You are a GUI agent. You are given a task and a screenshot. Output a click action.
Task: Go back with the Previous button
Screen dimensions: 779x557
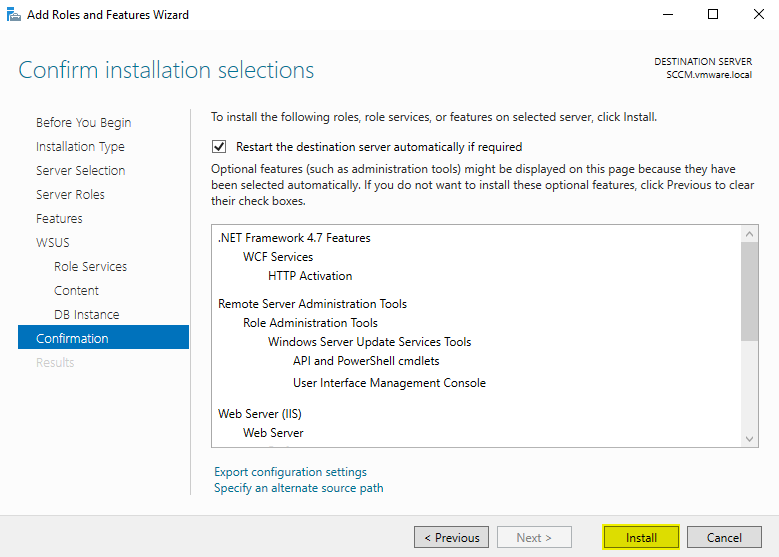click(451, 537)
